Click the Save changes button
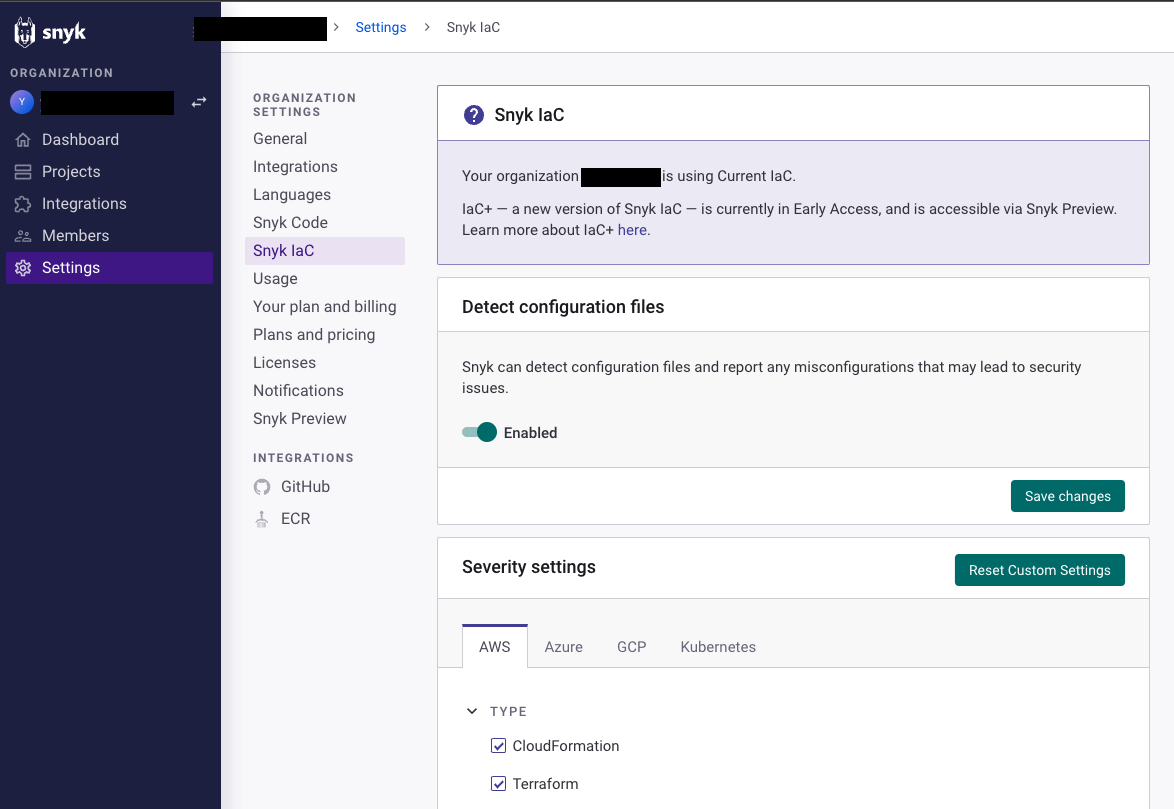Screen dimensions: 1174x809 click(1068, 496)
